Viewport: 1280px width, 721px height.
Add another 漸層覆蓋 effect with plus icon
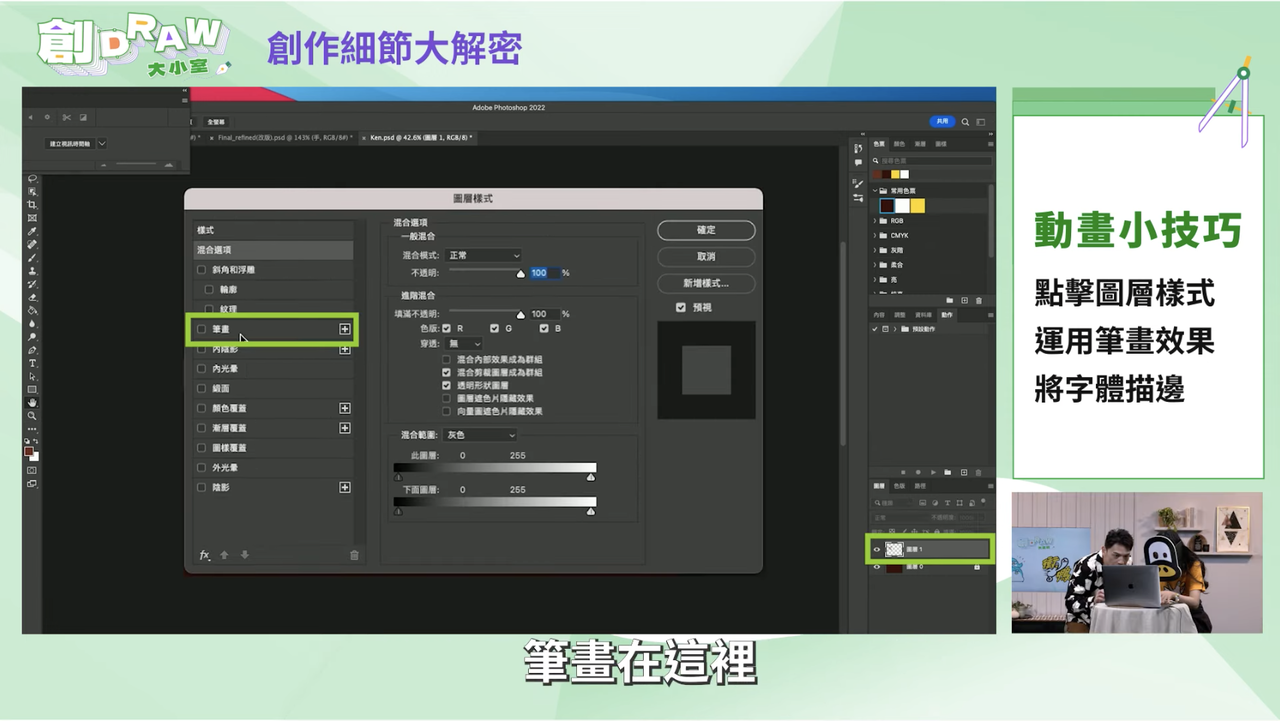point(345,428)
